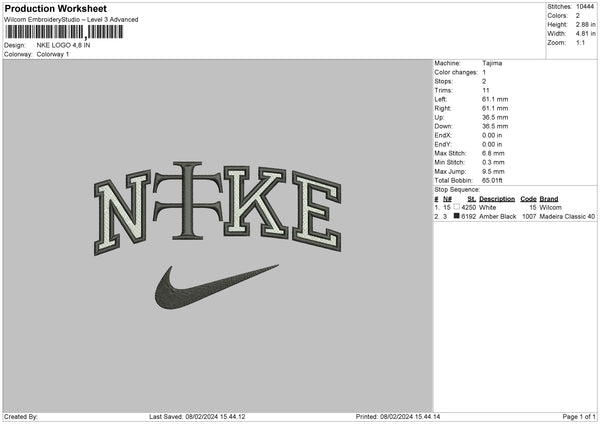
Task: Click the Colors value 2
Action: click(x=578, y=16)
